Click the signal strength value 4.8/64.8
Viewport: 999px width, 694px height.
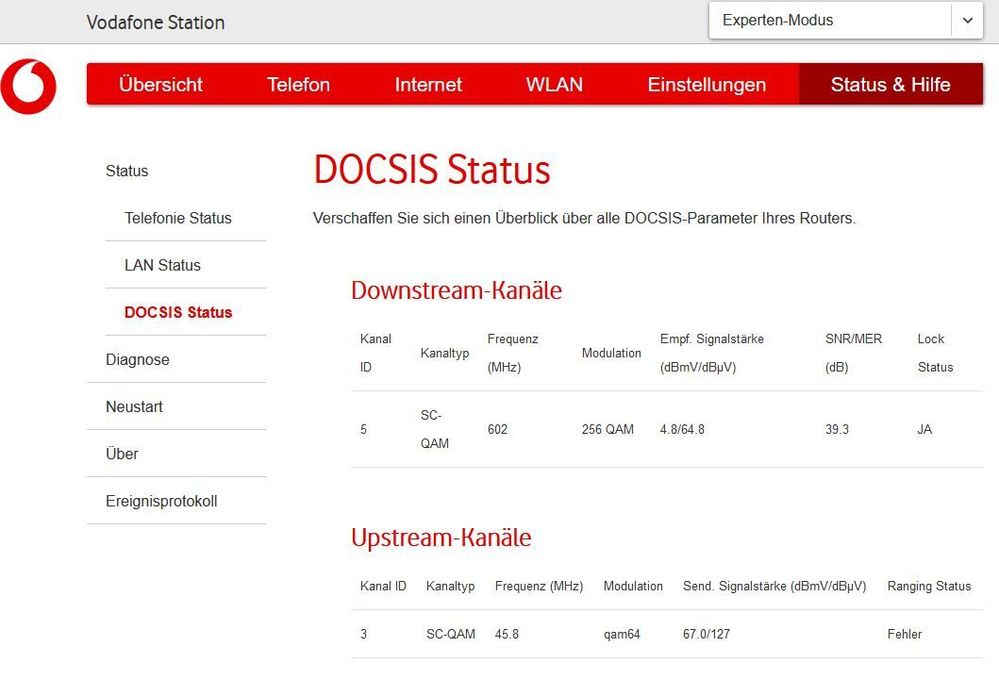[682, 430]
